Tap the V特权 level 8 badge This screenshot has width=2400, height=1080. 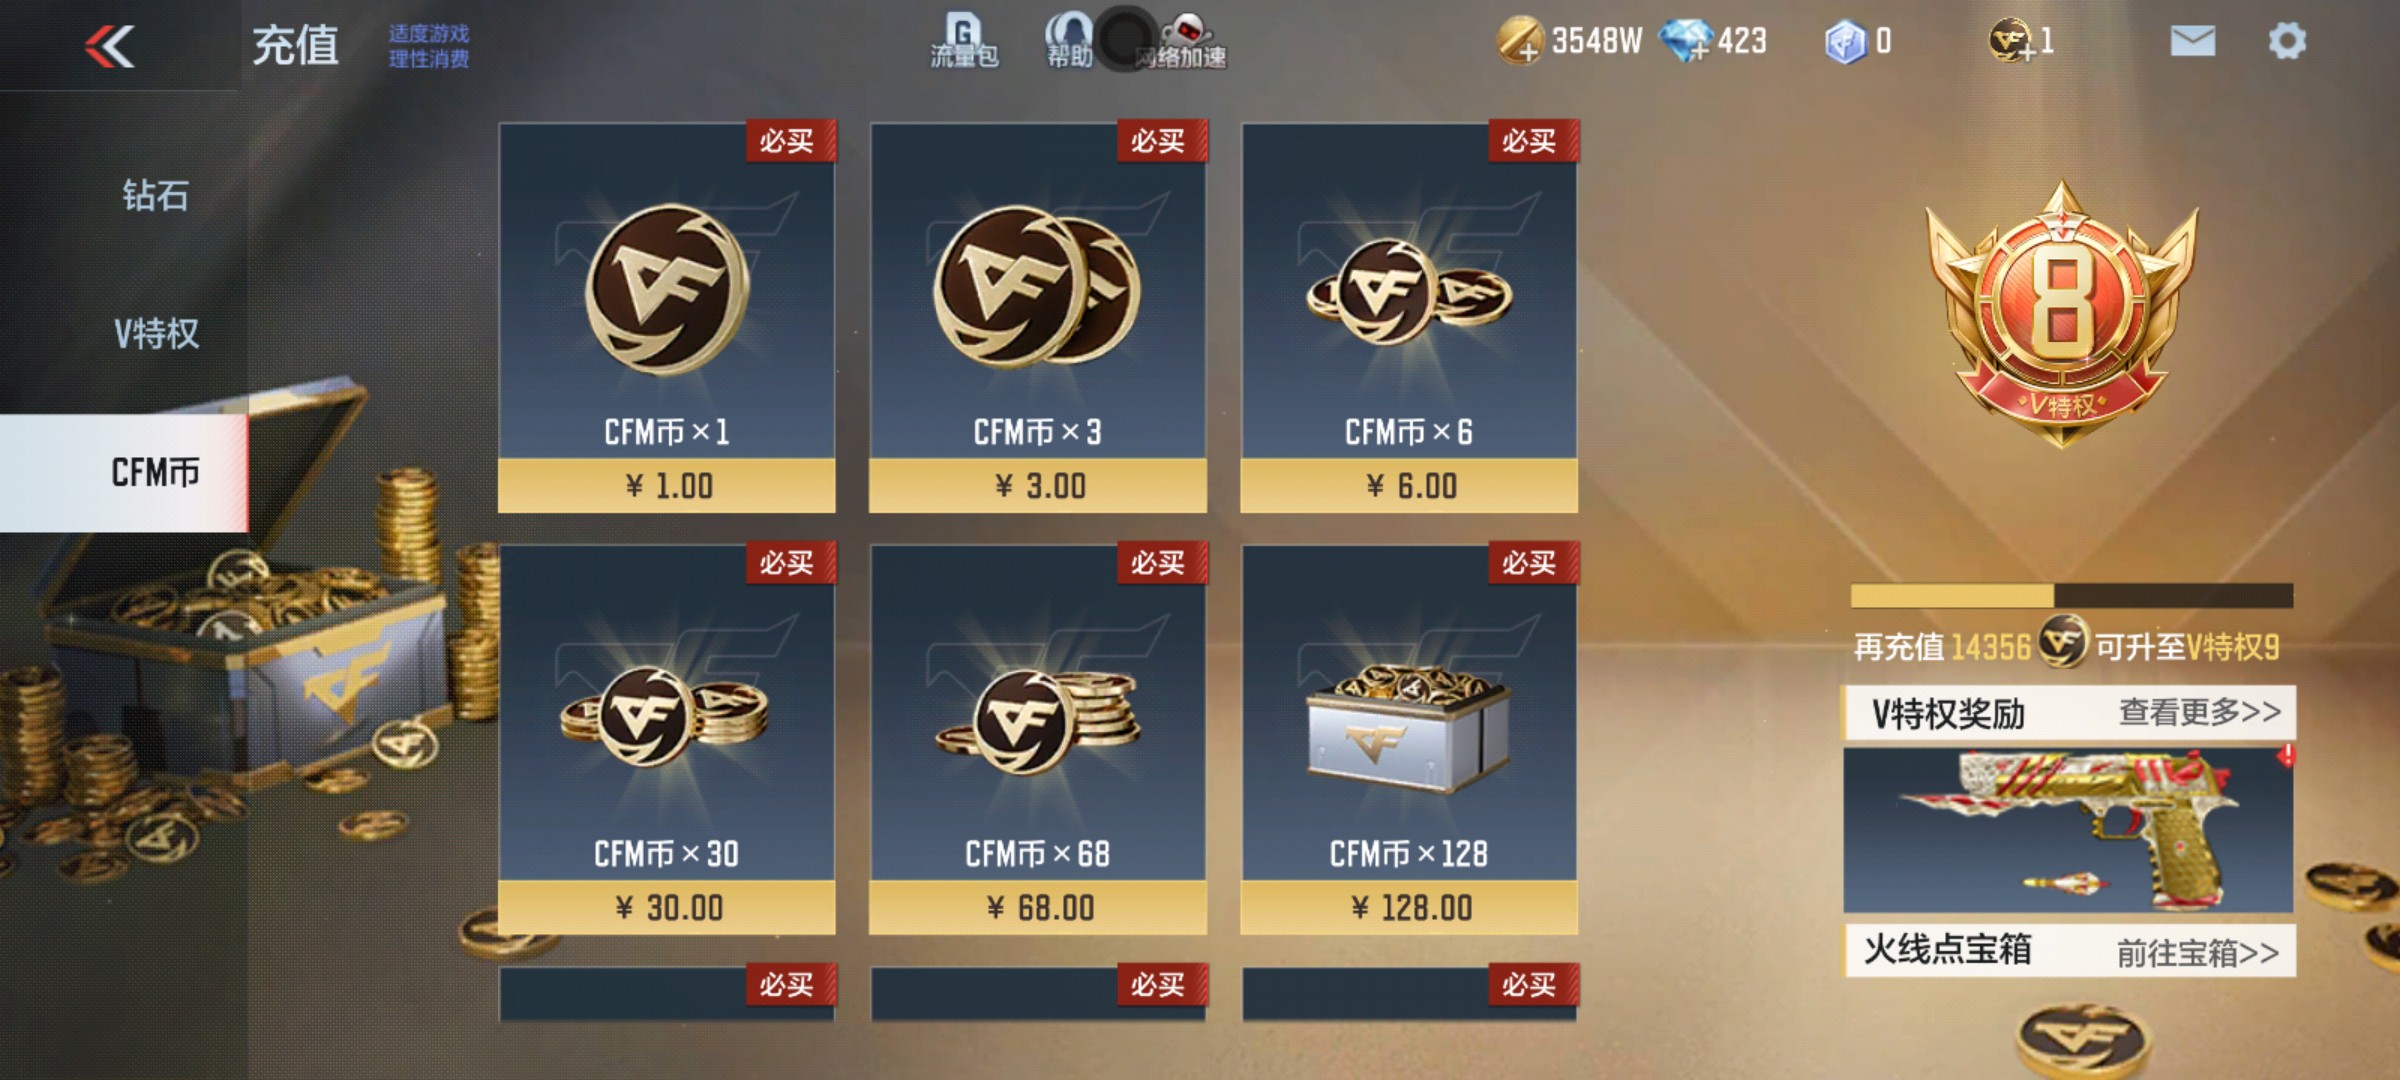coord(2062,314)
